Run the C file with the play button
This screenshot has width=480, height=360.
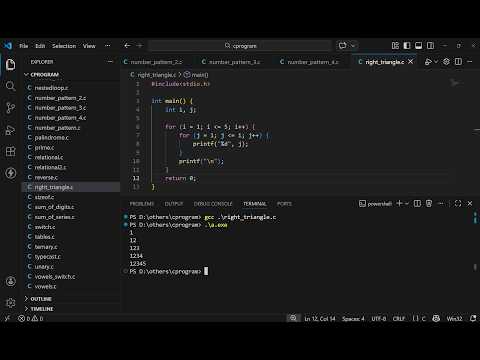pyautogui.click(x=428, y=62)
